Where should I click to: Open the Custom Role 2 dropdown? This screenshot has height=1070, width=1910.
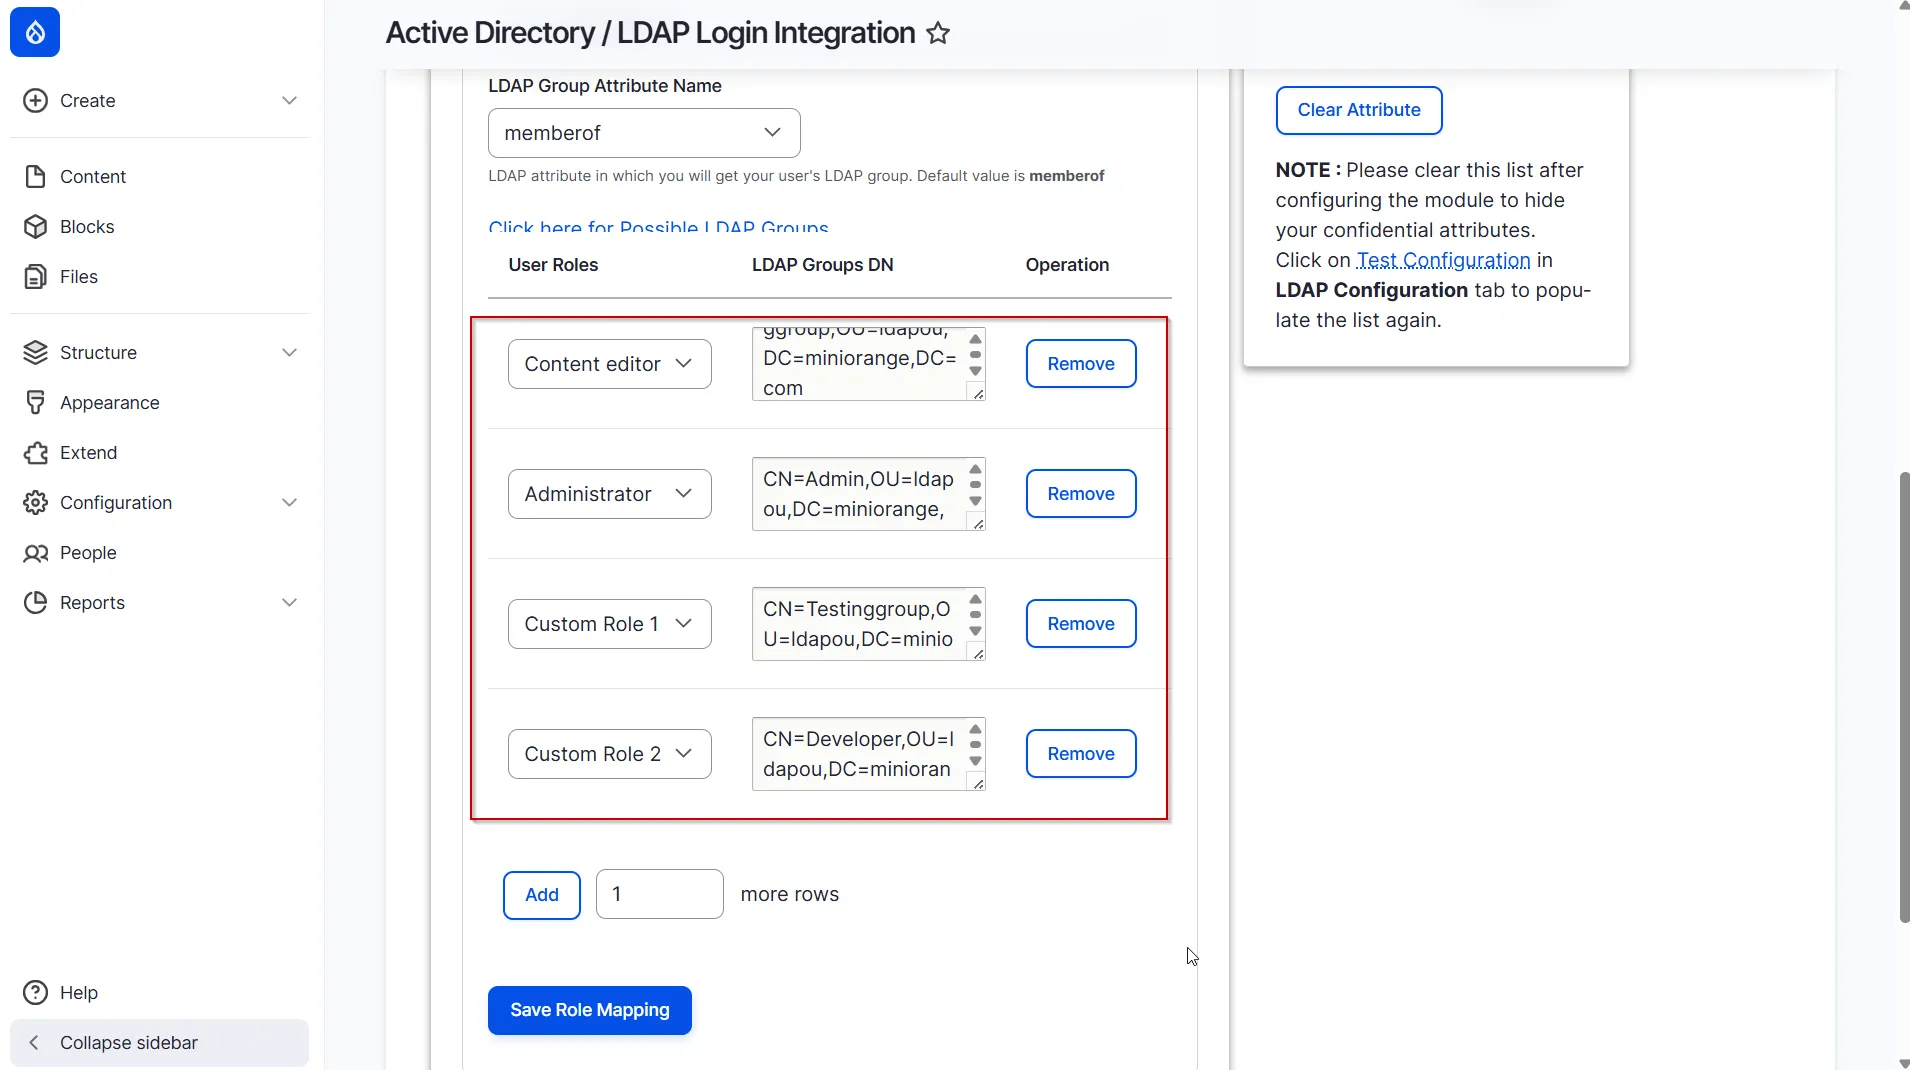pos(609,754)
